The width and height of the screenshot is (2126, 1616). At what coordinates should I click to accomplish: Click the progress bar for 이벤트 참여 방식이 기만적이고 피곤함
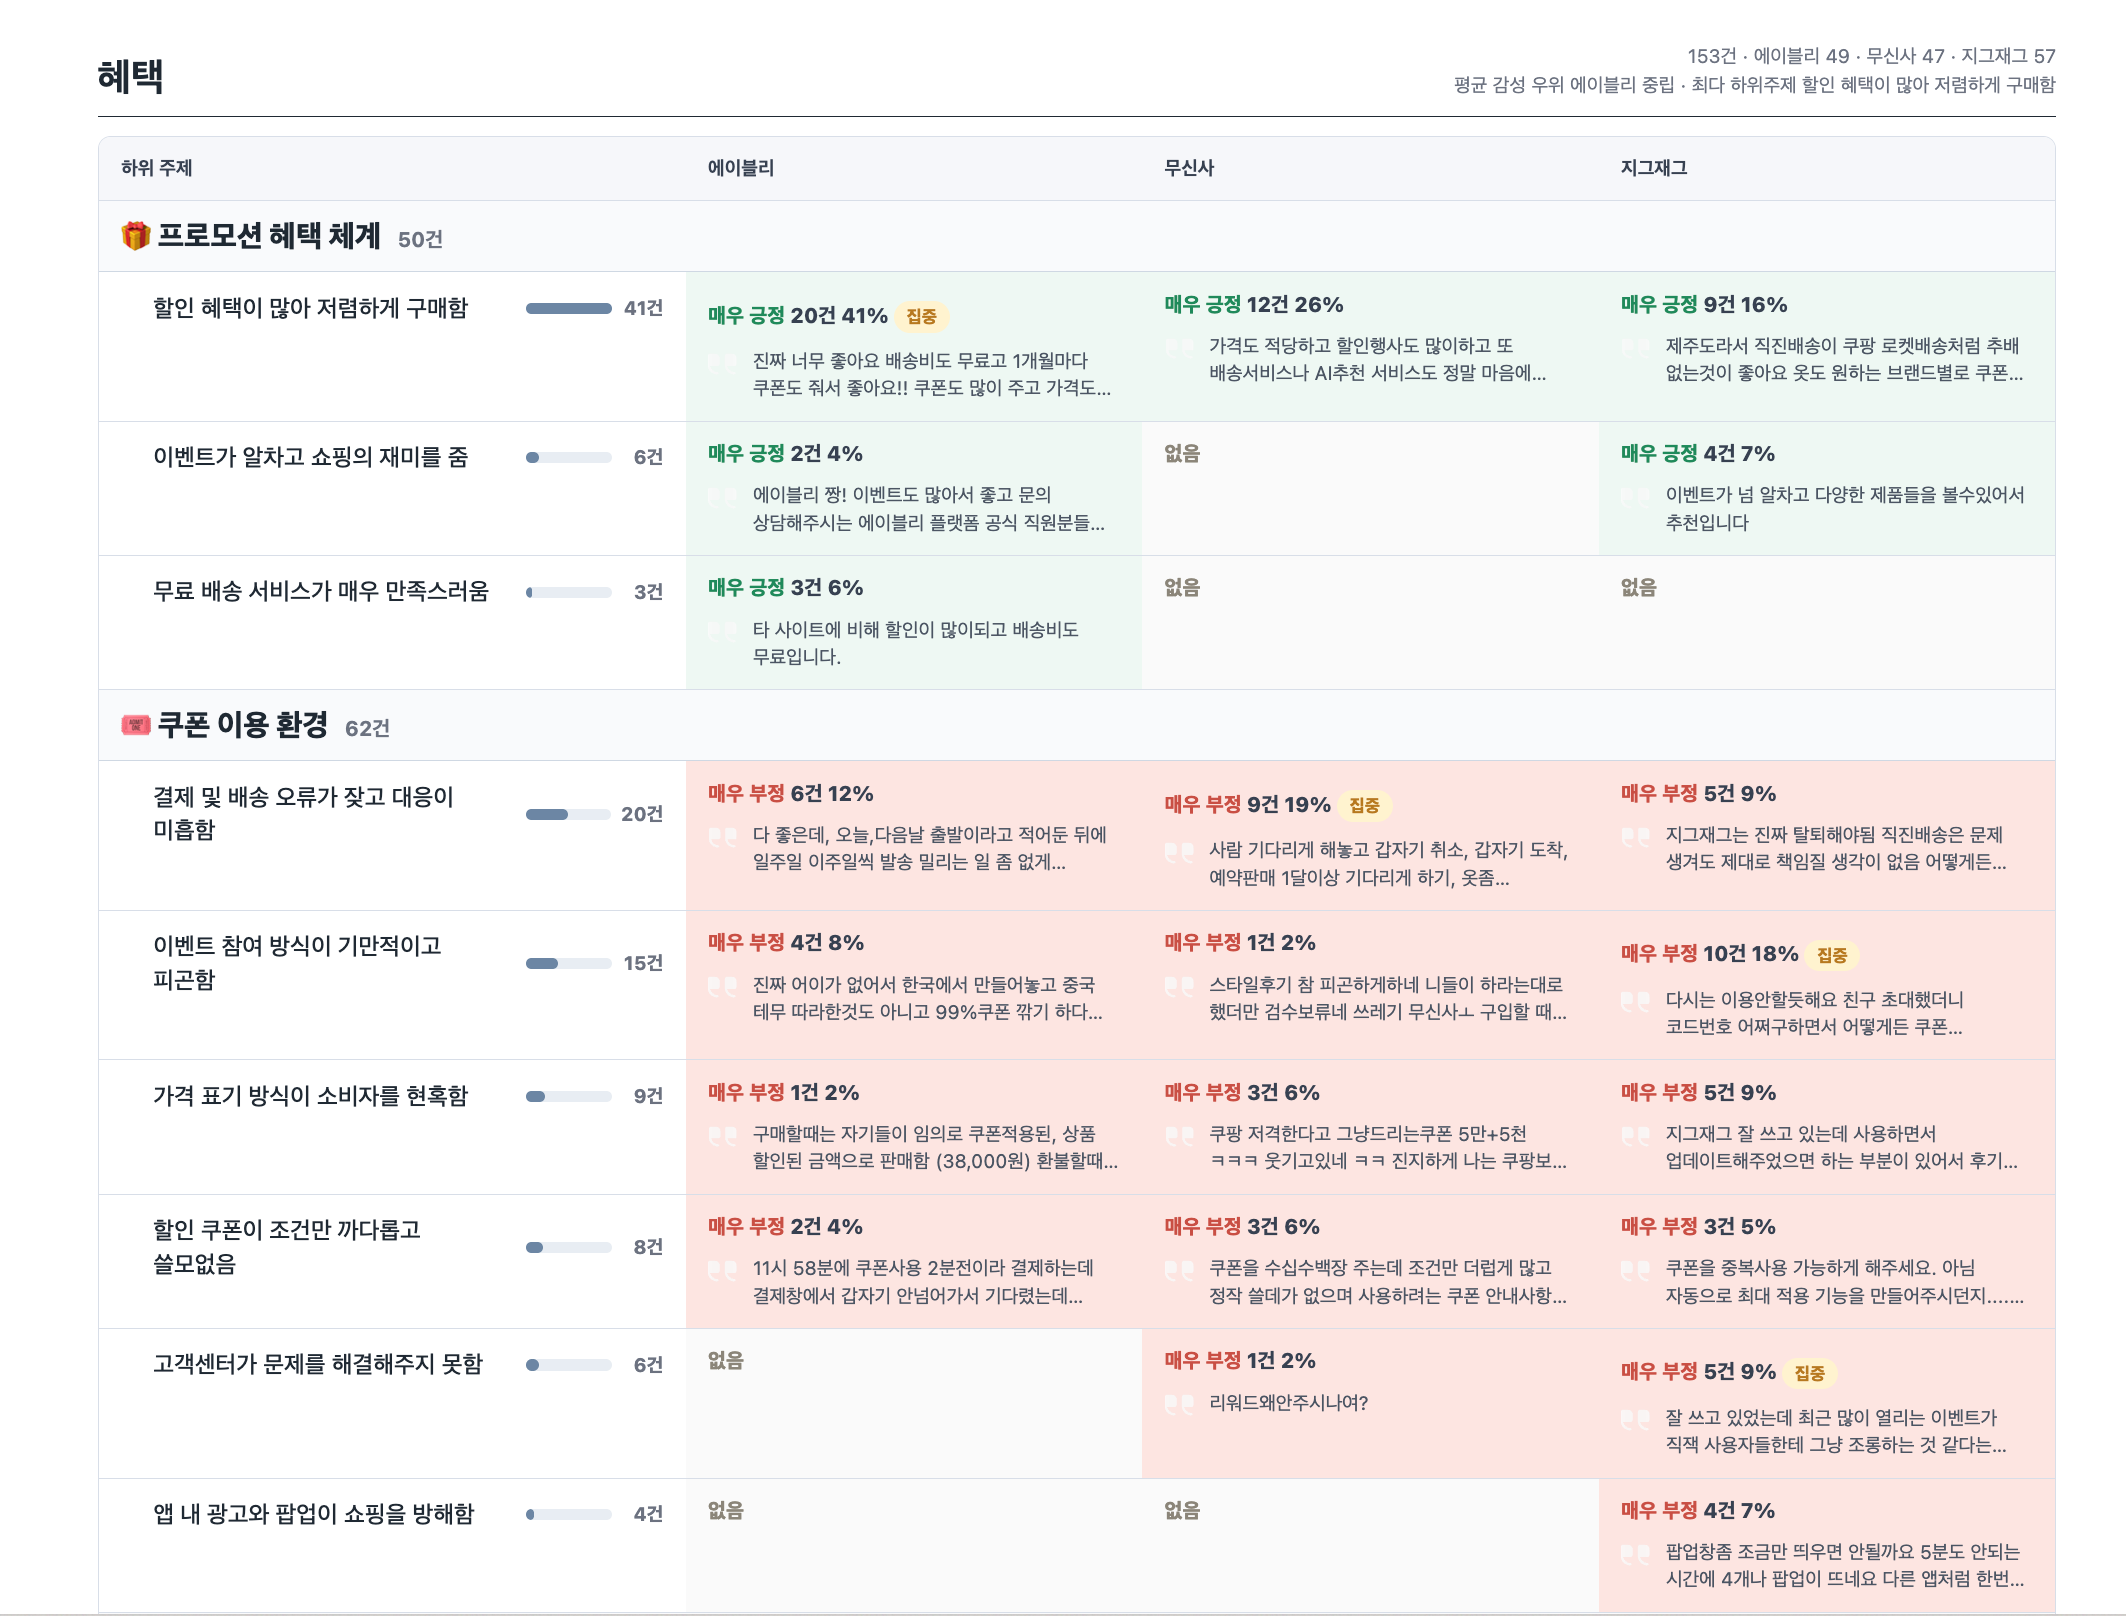pos(569,963)
